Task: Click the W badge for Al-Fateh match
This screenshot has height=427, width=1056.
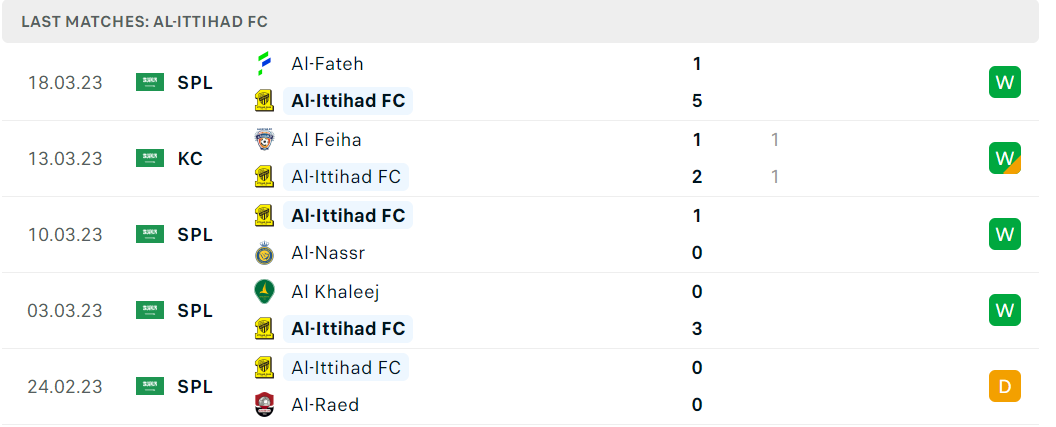Action: click(1005, 82)
